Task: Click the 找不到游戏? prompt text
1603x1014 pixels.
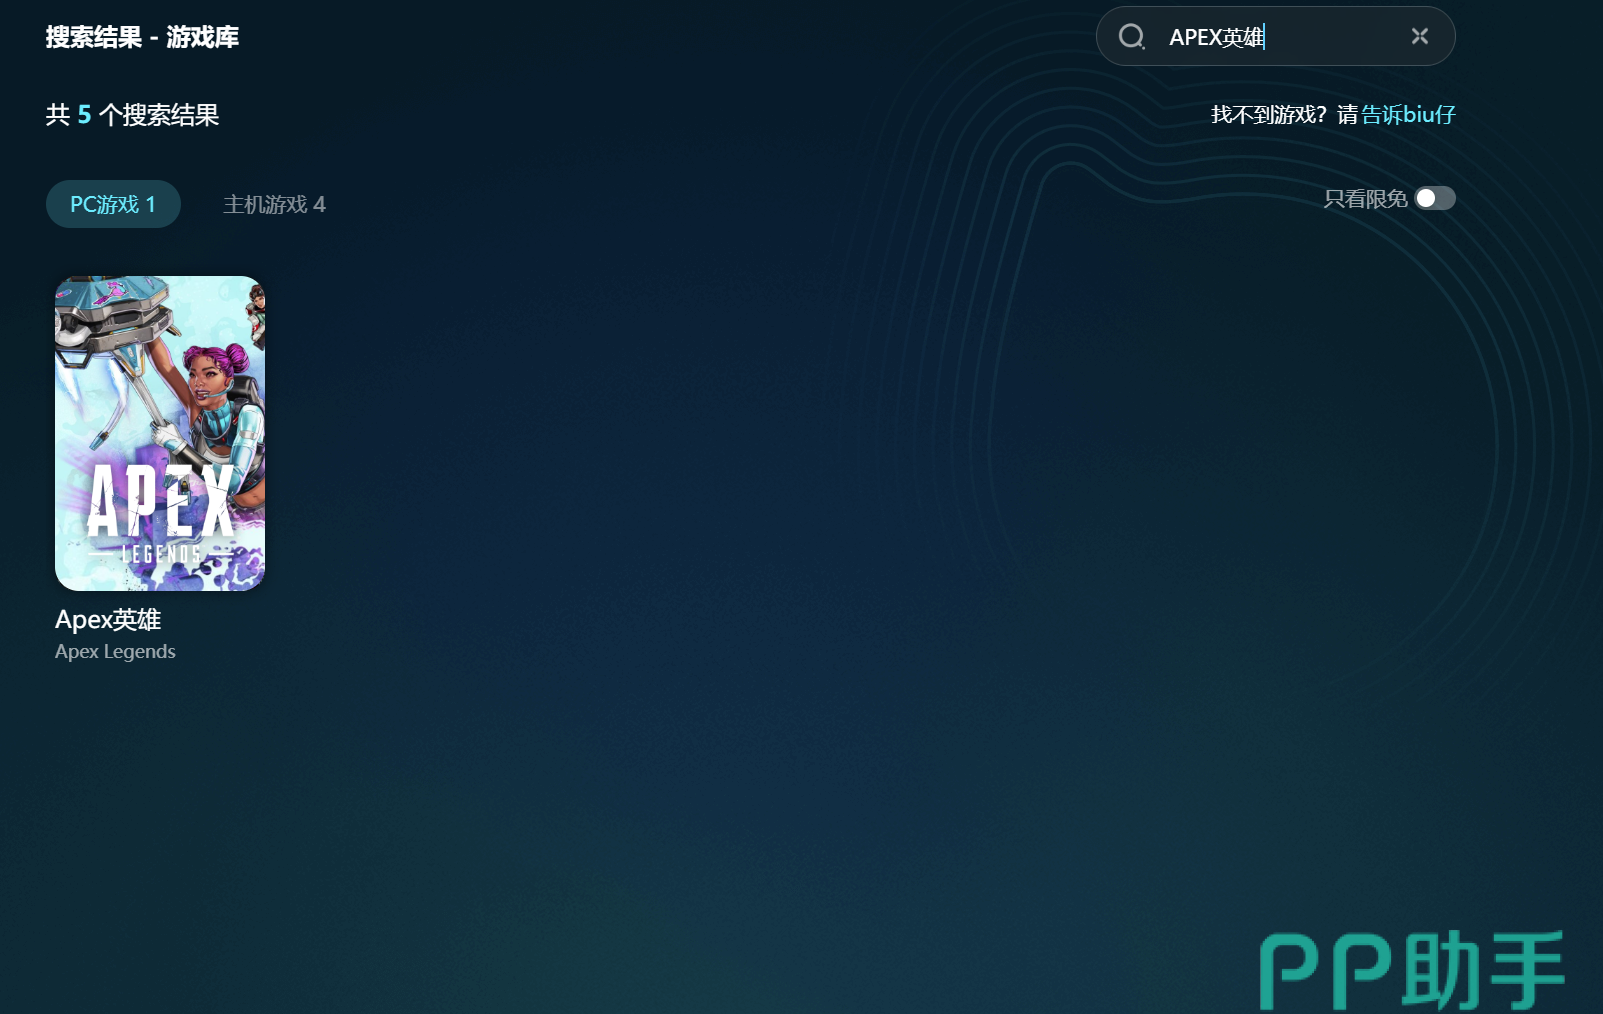Action: click(x=1268, y=115)
